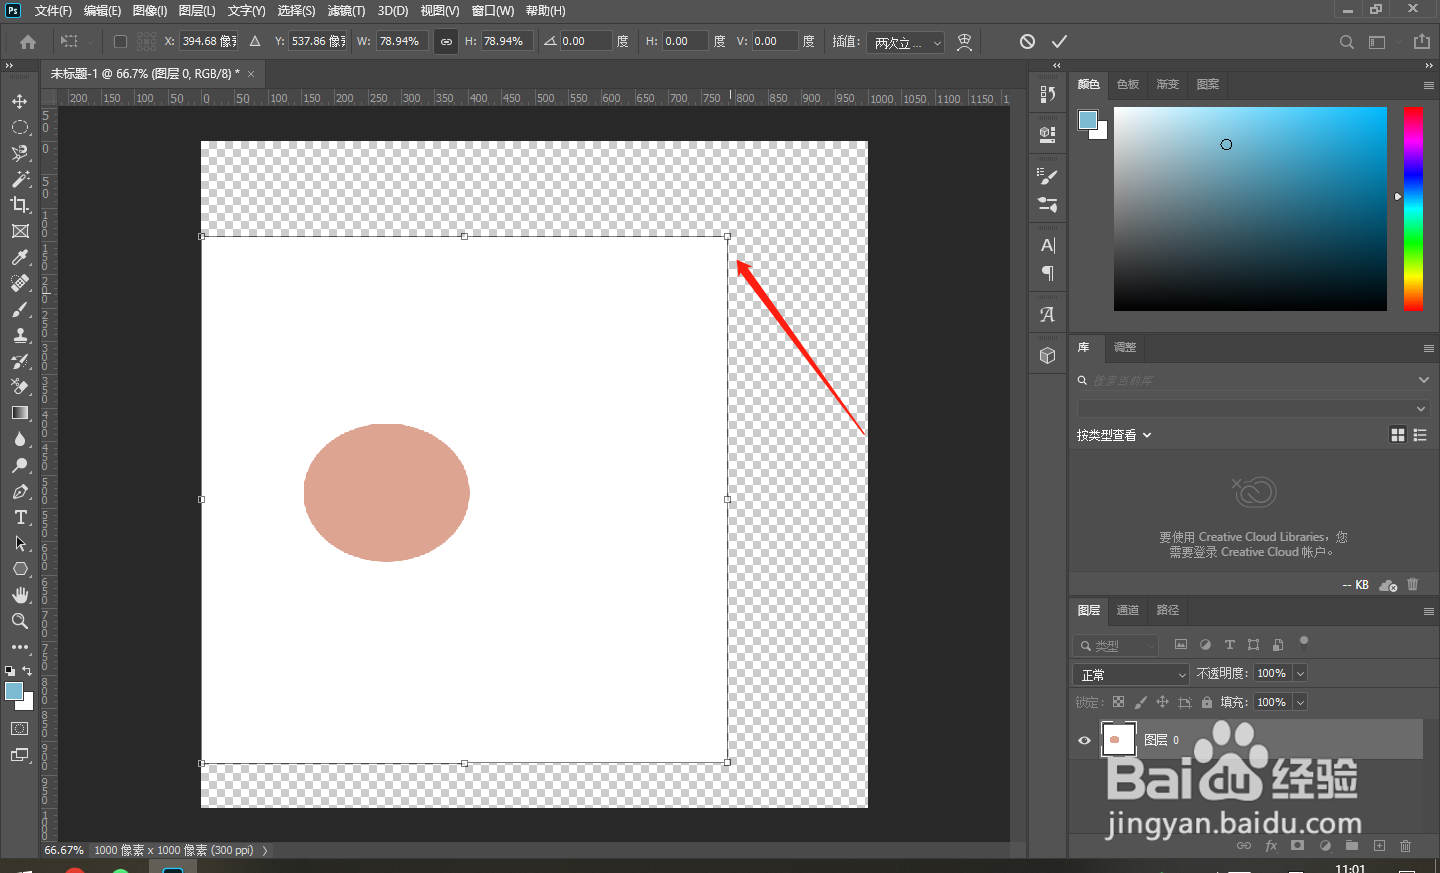The height and width of the screenshot is (873, 1440).
Task: Select the Pen tool
Action: point(20,492)
